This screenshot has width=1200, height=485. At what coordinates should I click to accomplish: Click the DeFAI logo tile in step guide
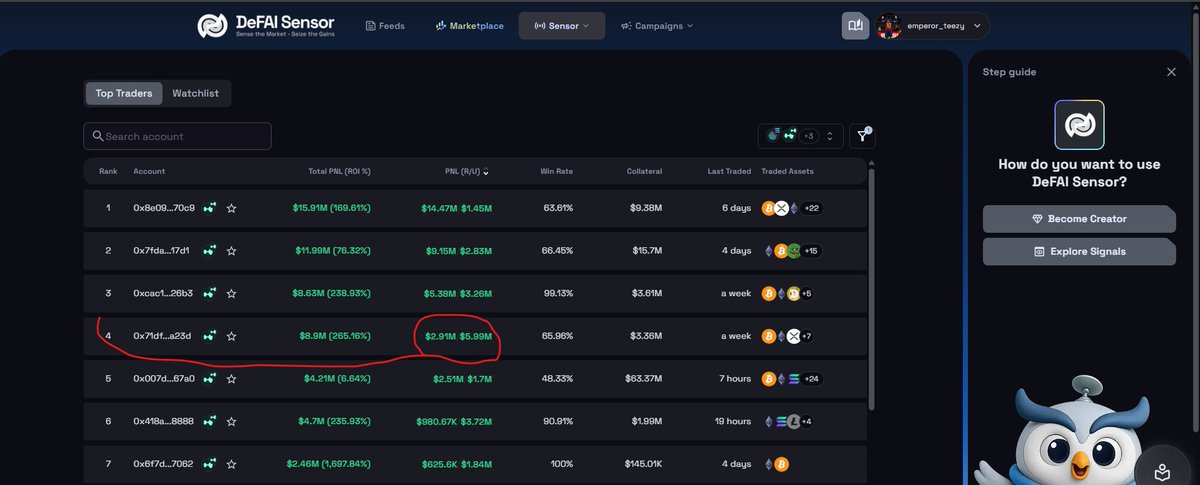(x=1079, y=124)
